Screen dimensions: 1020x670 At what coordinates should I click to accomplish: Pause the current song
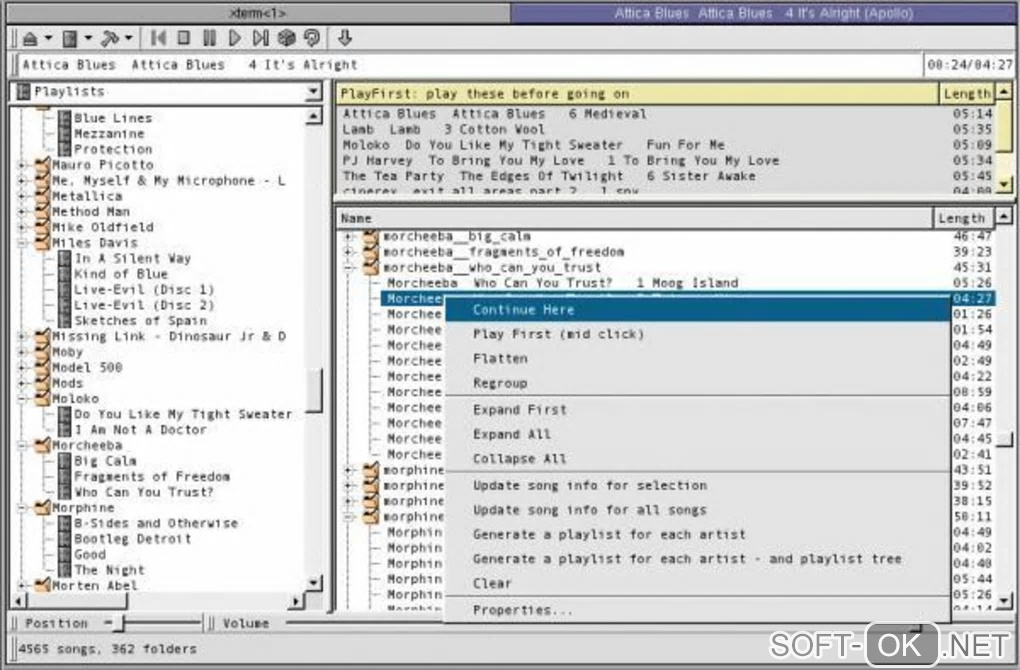tap(209, 38)
